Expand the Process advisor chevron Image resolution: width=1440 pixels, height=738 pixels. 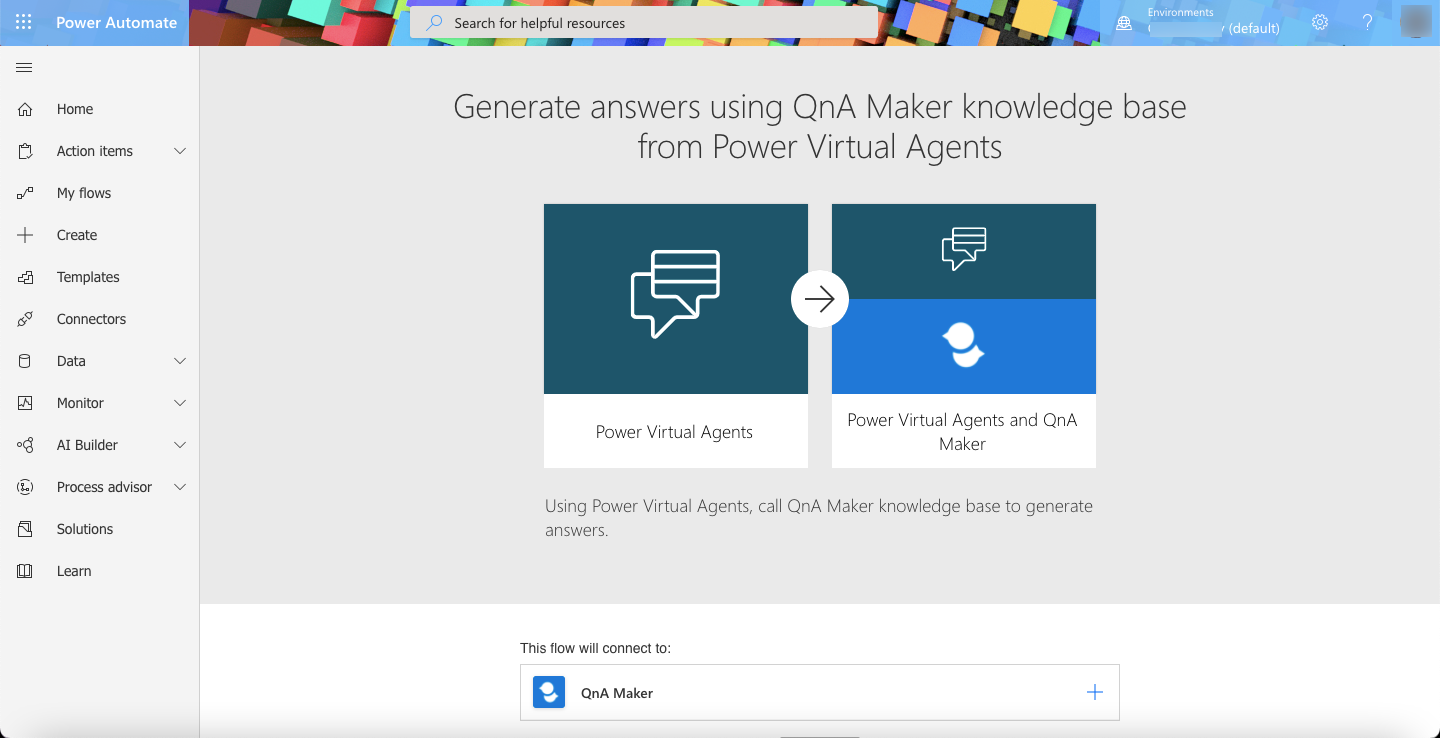[180, 487]
